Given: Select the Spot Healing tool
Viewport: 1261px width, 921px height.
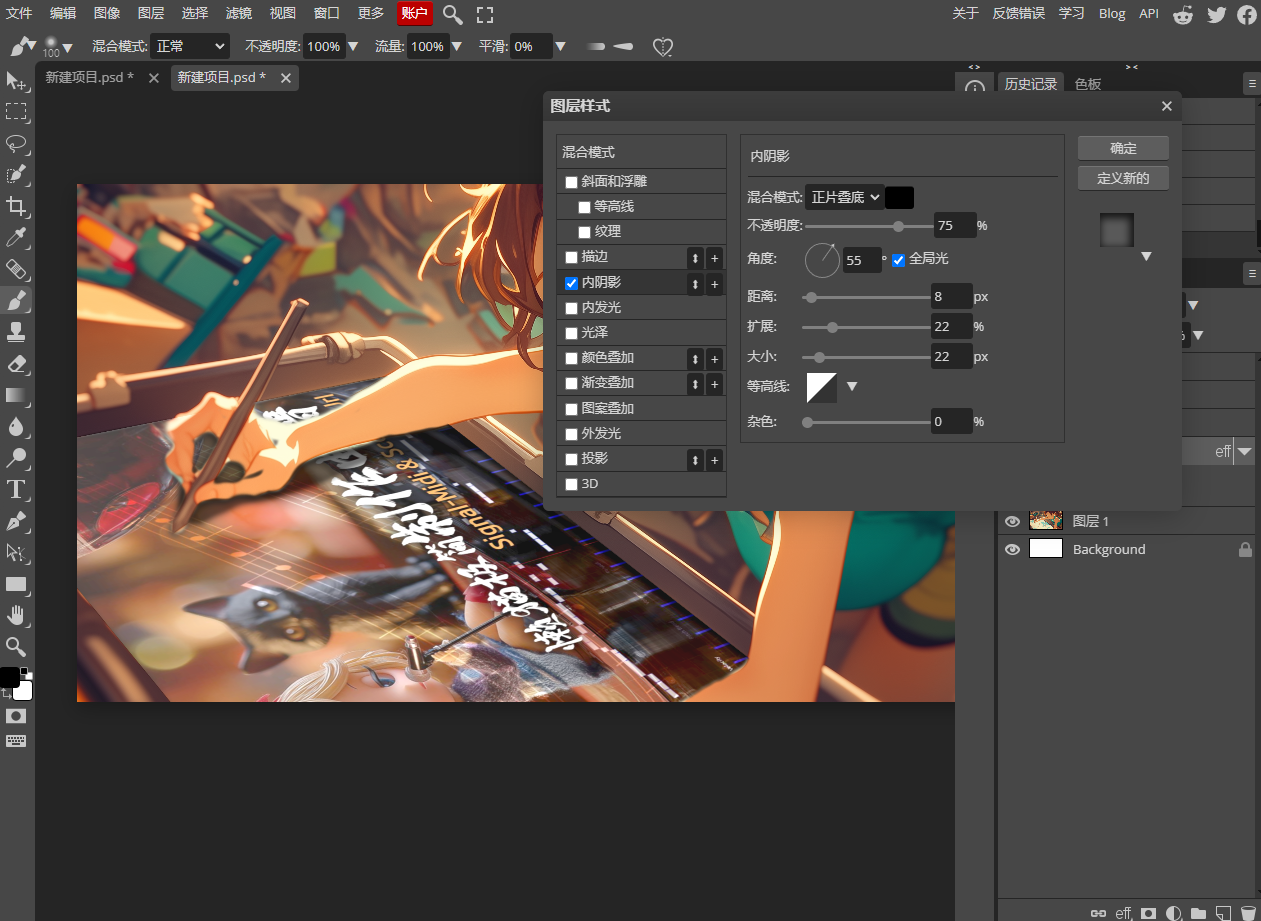Looking at the screenshot, I should (x=16, y=268).
